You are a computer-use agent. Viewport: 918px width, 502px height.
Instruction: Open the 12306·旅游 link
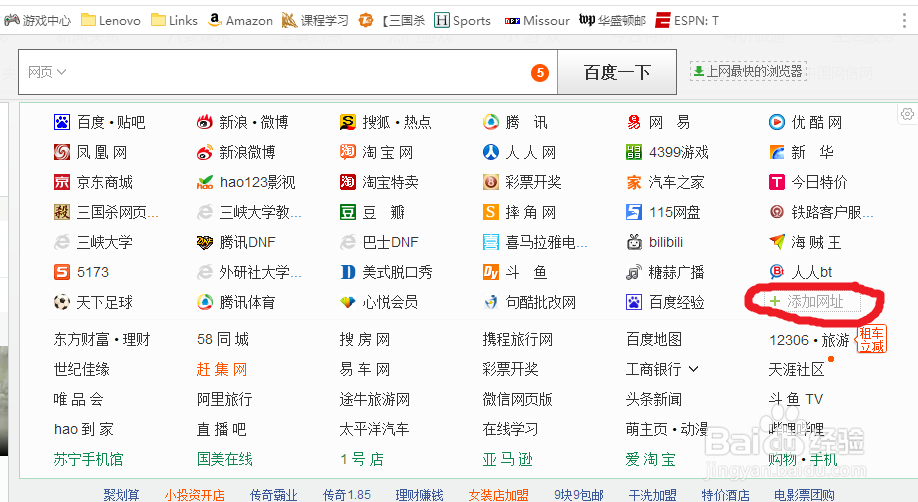[x=809, y=340]
